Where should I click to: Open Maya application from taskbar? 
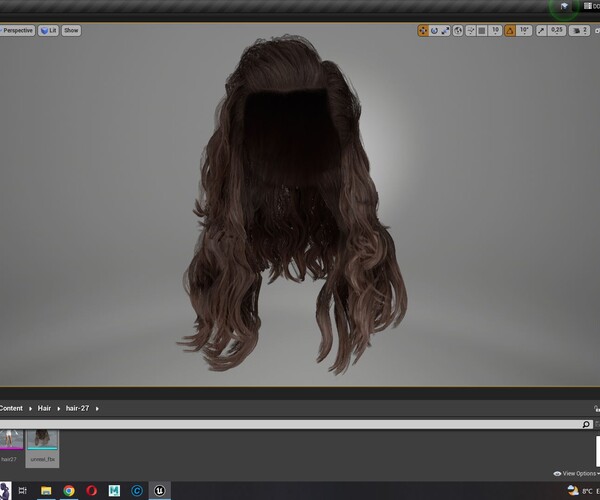click(114, 490)
